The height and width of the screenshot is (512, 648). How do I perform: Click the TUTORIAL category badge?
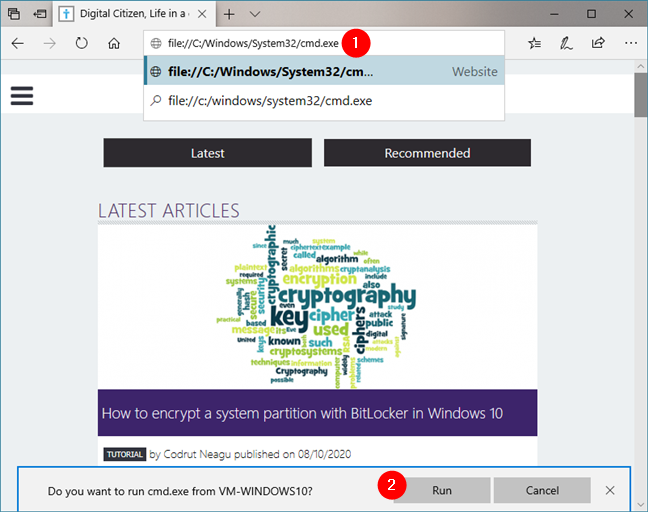tap(124, 454)
